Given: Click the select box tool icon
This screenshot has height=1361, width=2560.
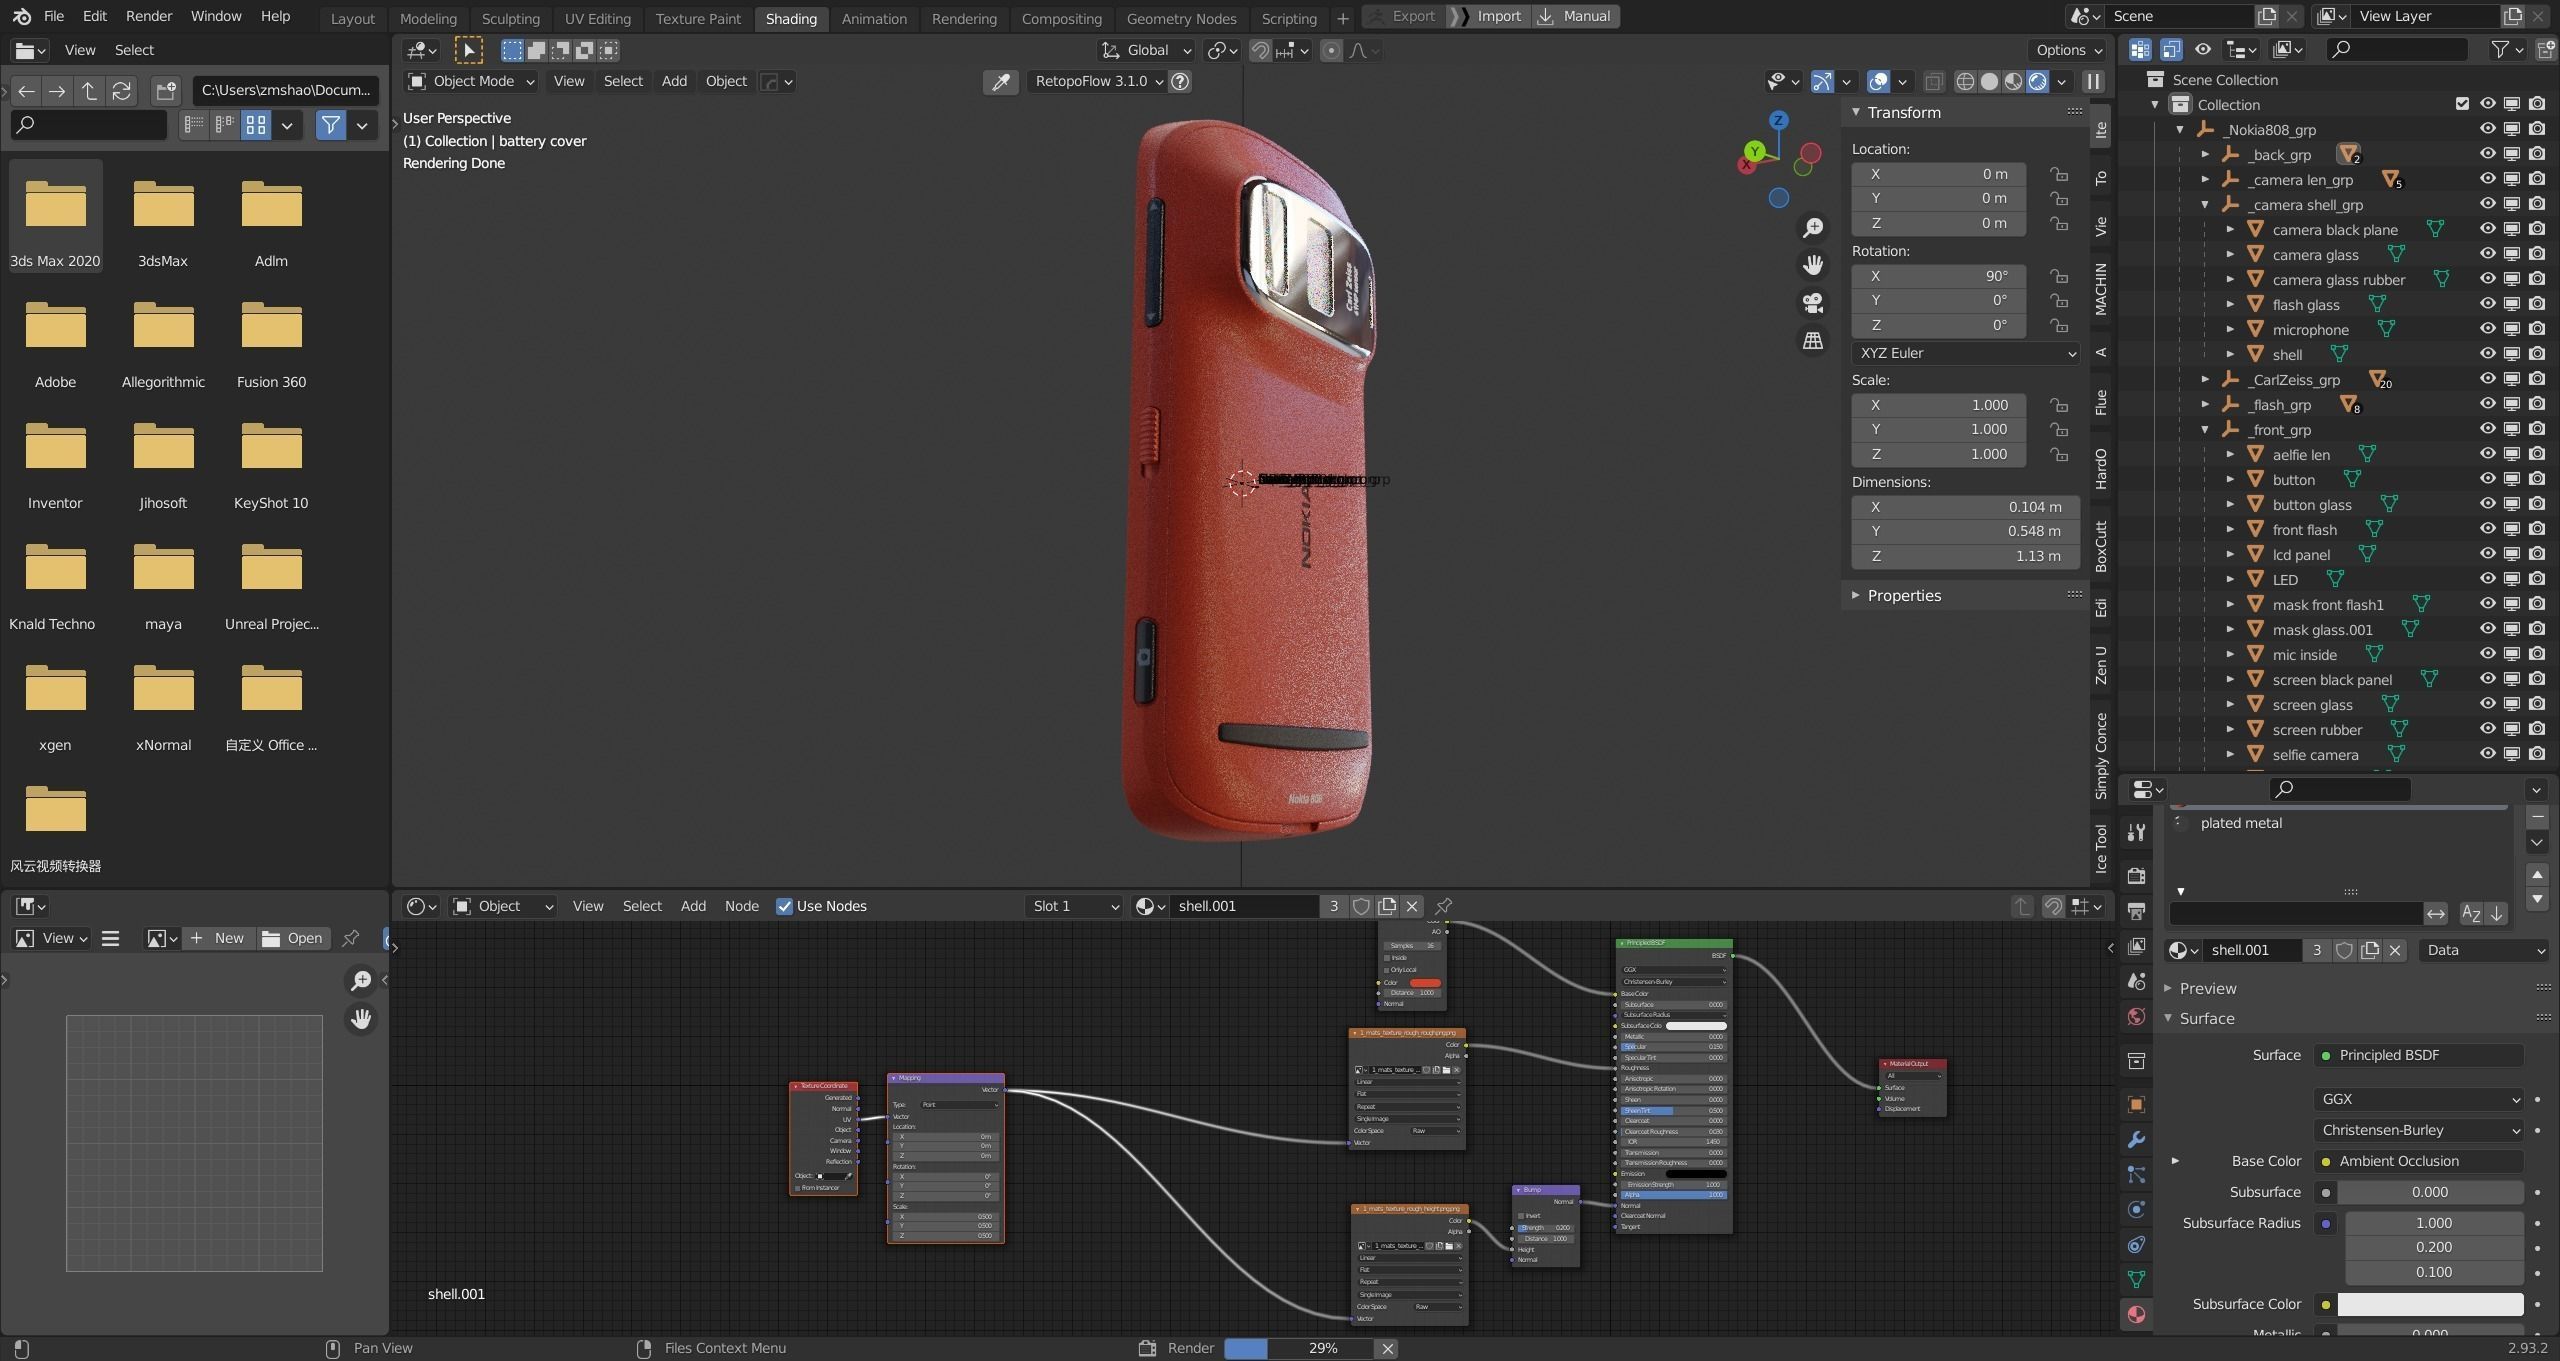Looking at the screenshot, I should (x=512, y=50).
